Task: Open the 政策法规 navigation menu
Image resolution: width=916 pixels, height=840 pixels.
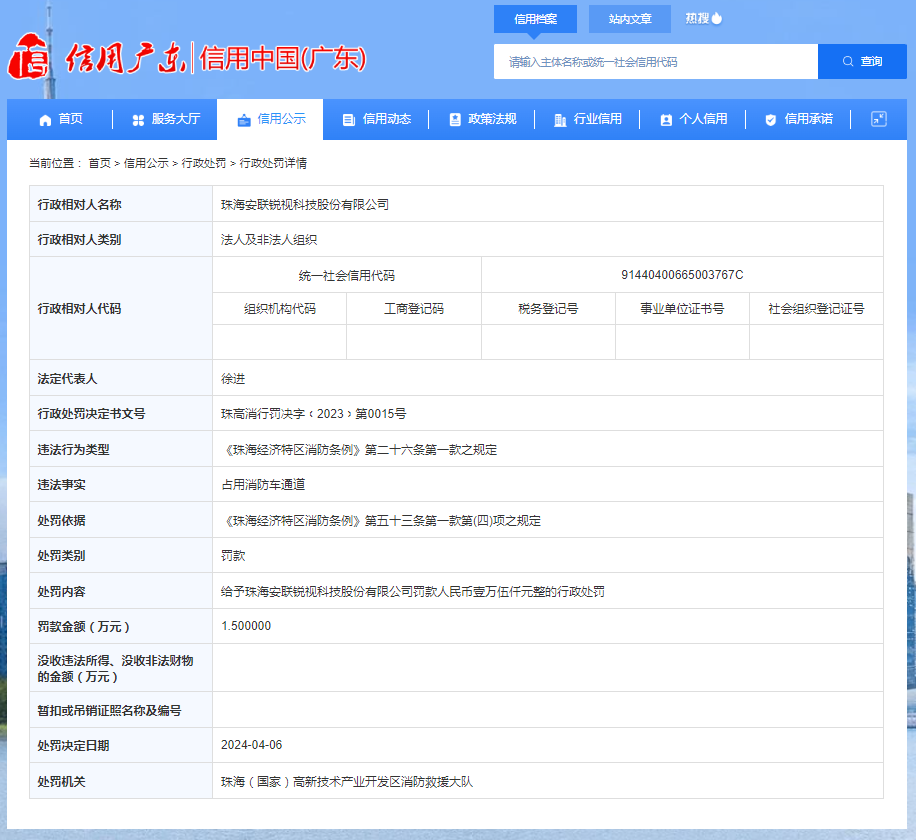Action: (x=483, y=119)
